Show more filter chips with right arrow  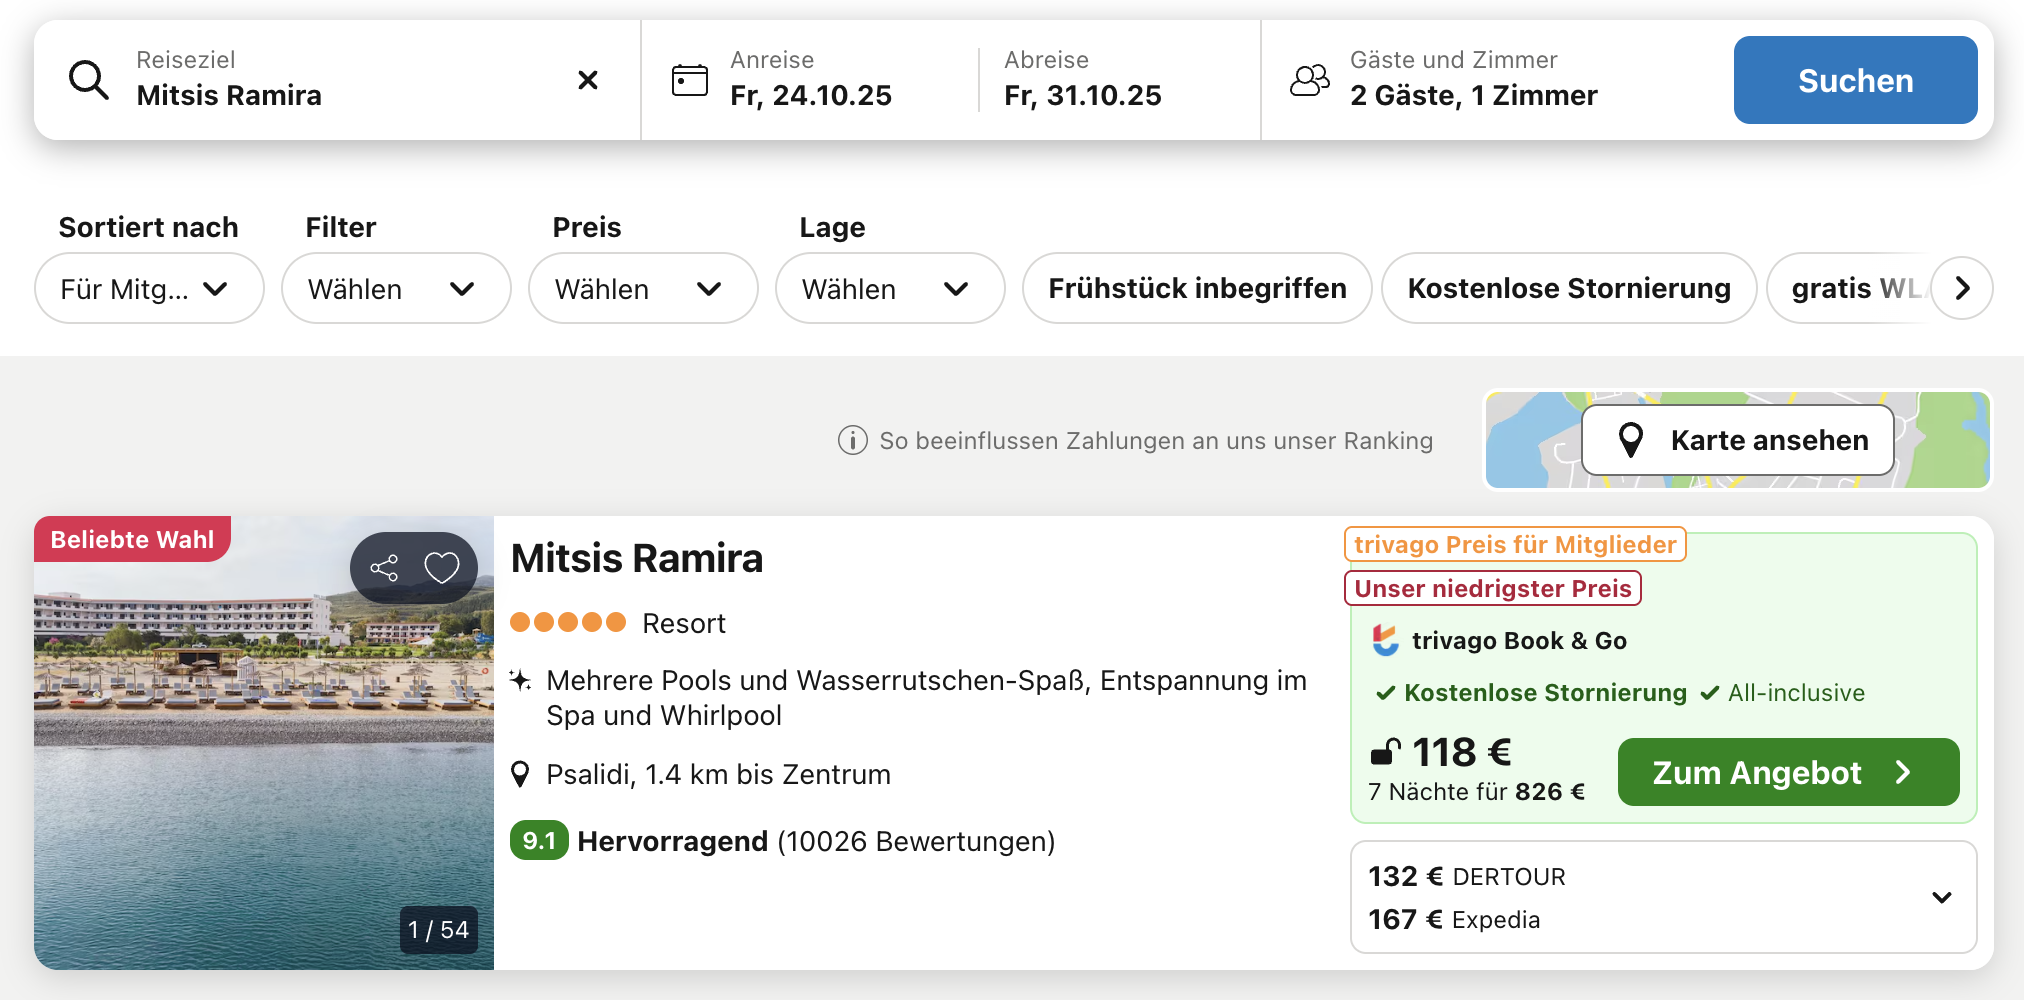(x=1962, y=288)
